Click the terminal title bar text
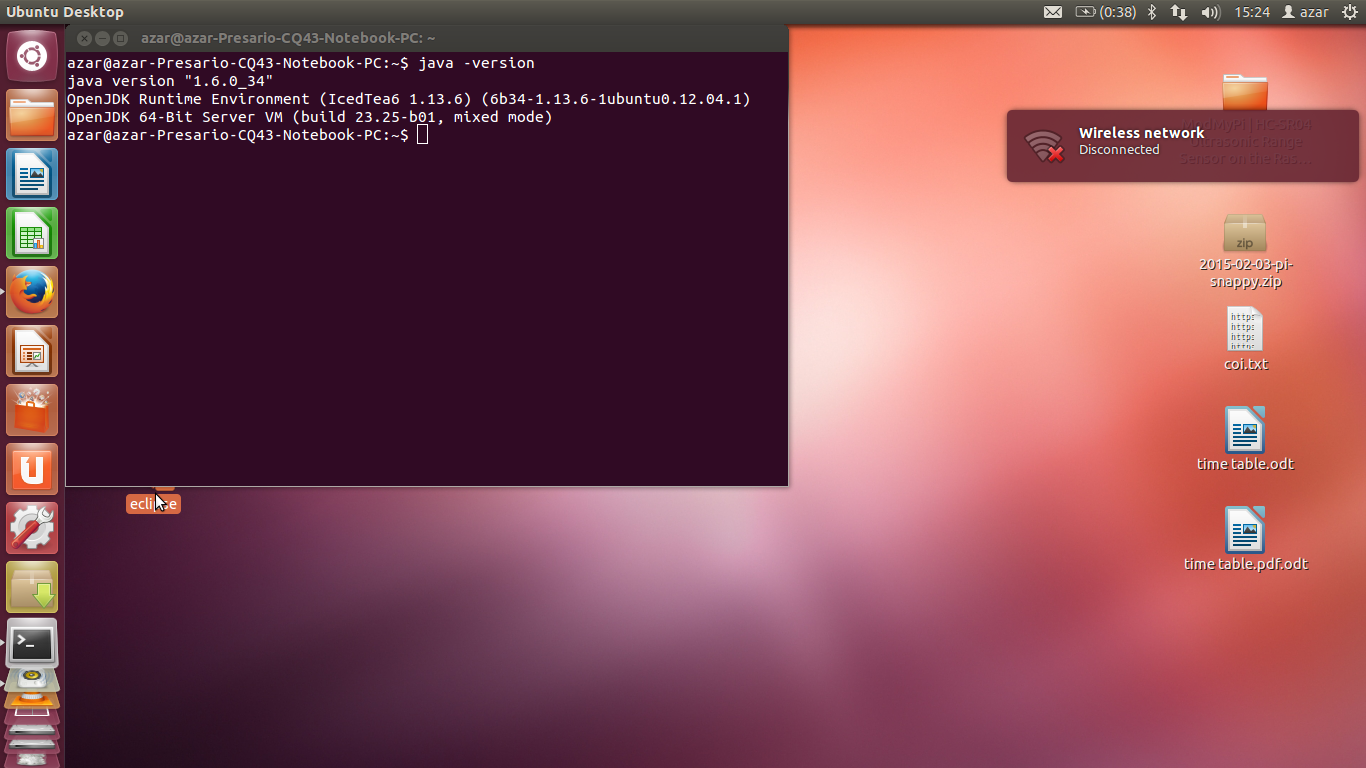1366x768 pixels. pyautogui.click(x=288, y=38)
